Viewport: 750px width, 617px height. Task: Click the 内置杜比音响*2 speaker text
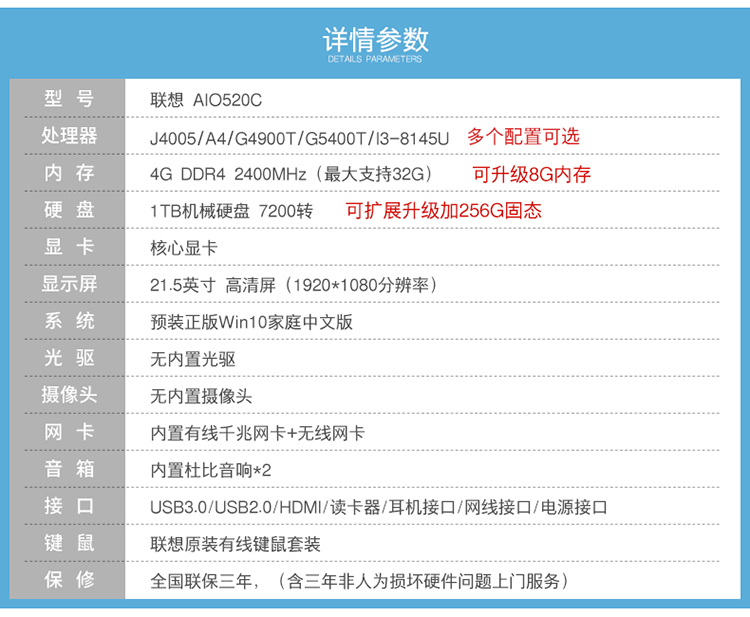(x=210, y=470)
